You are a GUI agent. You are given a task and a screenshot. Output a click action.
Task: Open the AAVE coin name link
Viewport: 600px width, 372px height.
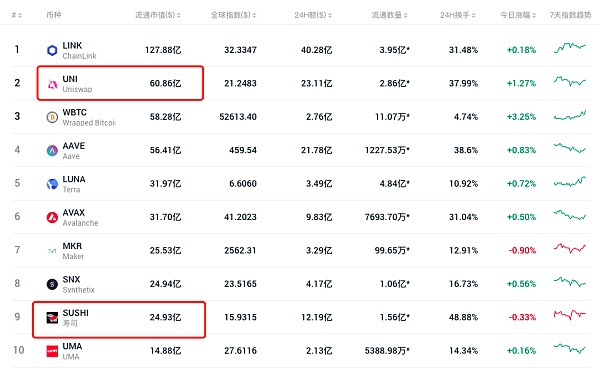click(74, 146)
